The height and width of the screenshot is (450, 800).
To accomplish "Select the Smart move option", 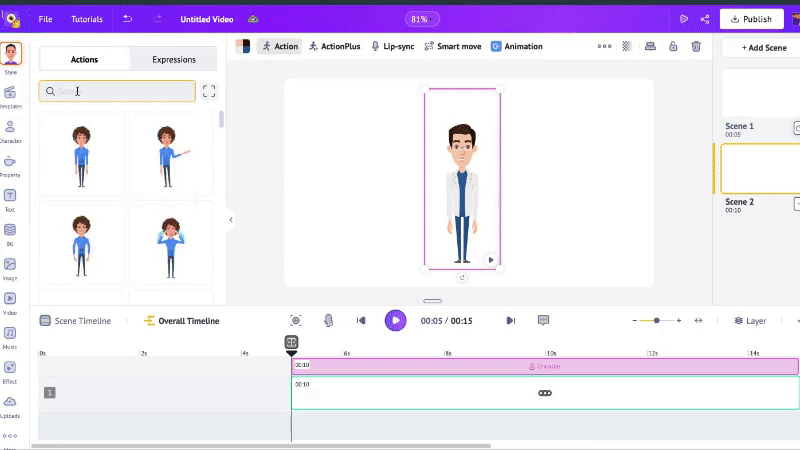I will point(452,46).
